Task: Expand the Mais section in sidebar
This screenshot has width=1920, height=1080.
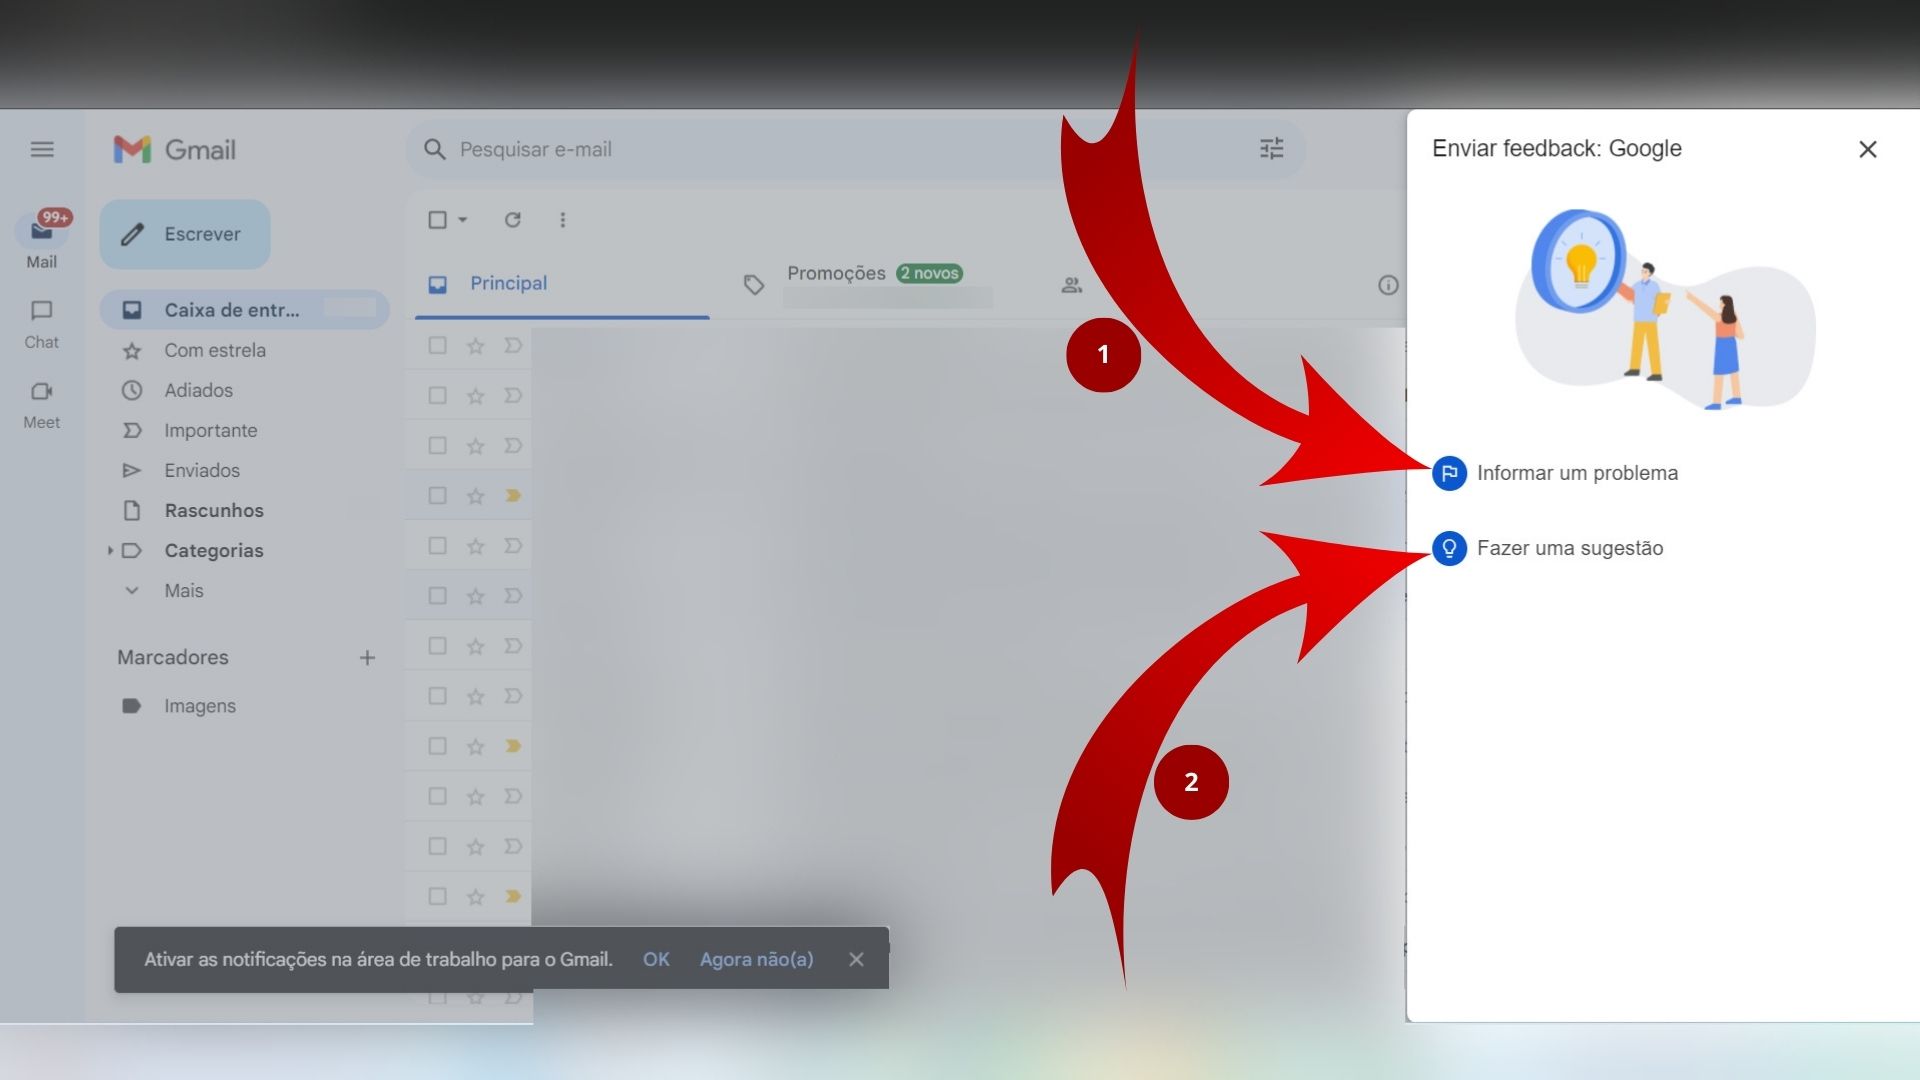Action: click(183, 591)
